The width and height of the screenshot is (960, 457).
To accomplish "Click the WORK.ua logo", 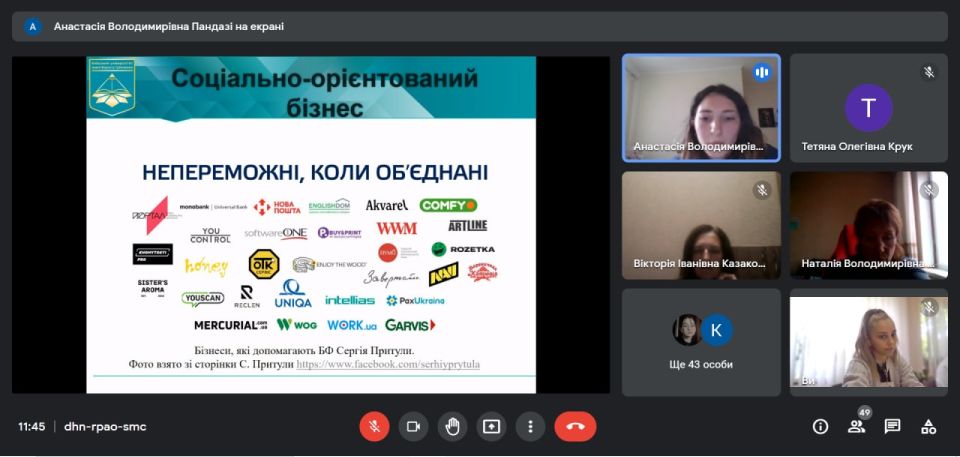I will [352, 325].
